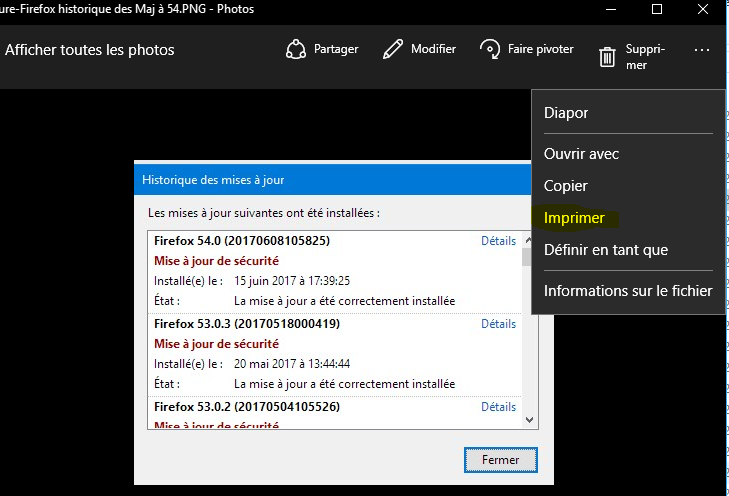Select Diapor from the dropdown menu
The height and width of the screenshot is (496, 729).
click(x=566, y=113)
